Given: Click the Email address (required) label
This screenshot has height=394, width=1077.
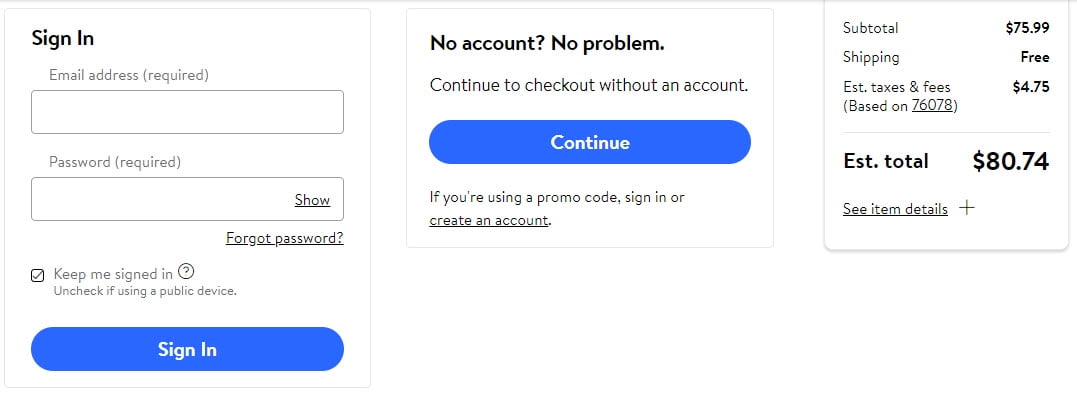Looking at the screenshot, I should [x=129, y=75].
